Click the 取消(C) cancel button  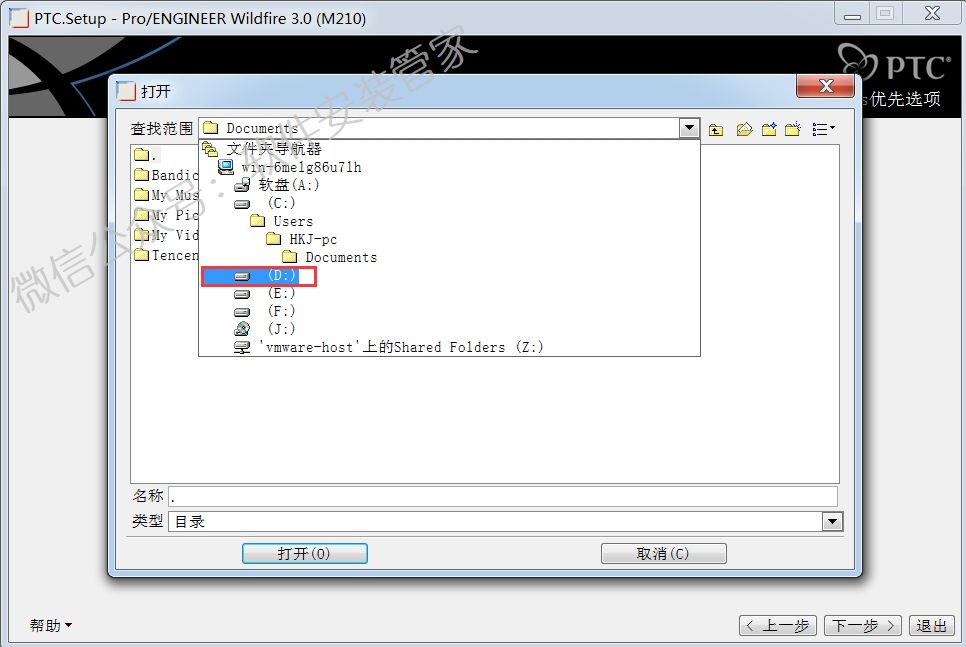(663, 553)
